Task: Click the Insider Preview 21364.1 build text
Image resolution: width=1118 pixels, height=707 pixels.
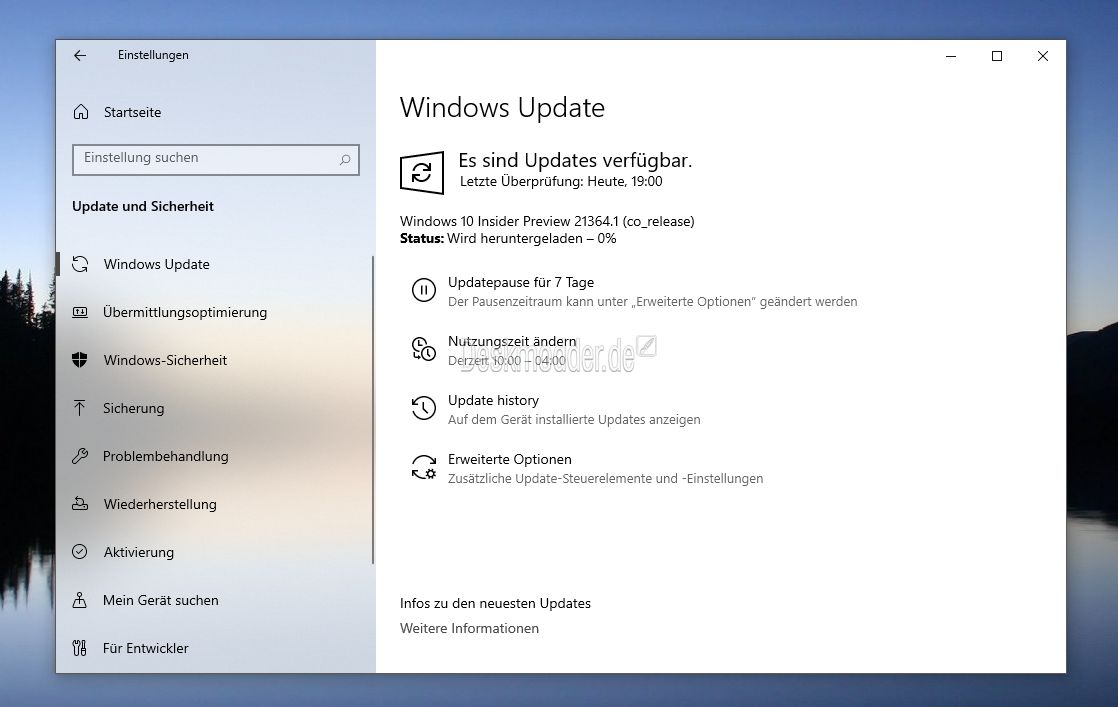Action: click(x=547, y=222)
